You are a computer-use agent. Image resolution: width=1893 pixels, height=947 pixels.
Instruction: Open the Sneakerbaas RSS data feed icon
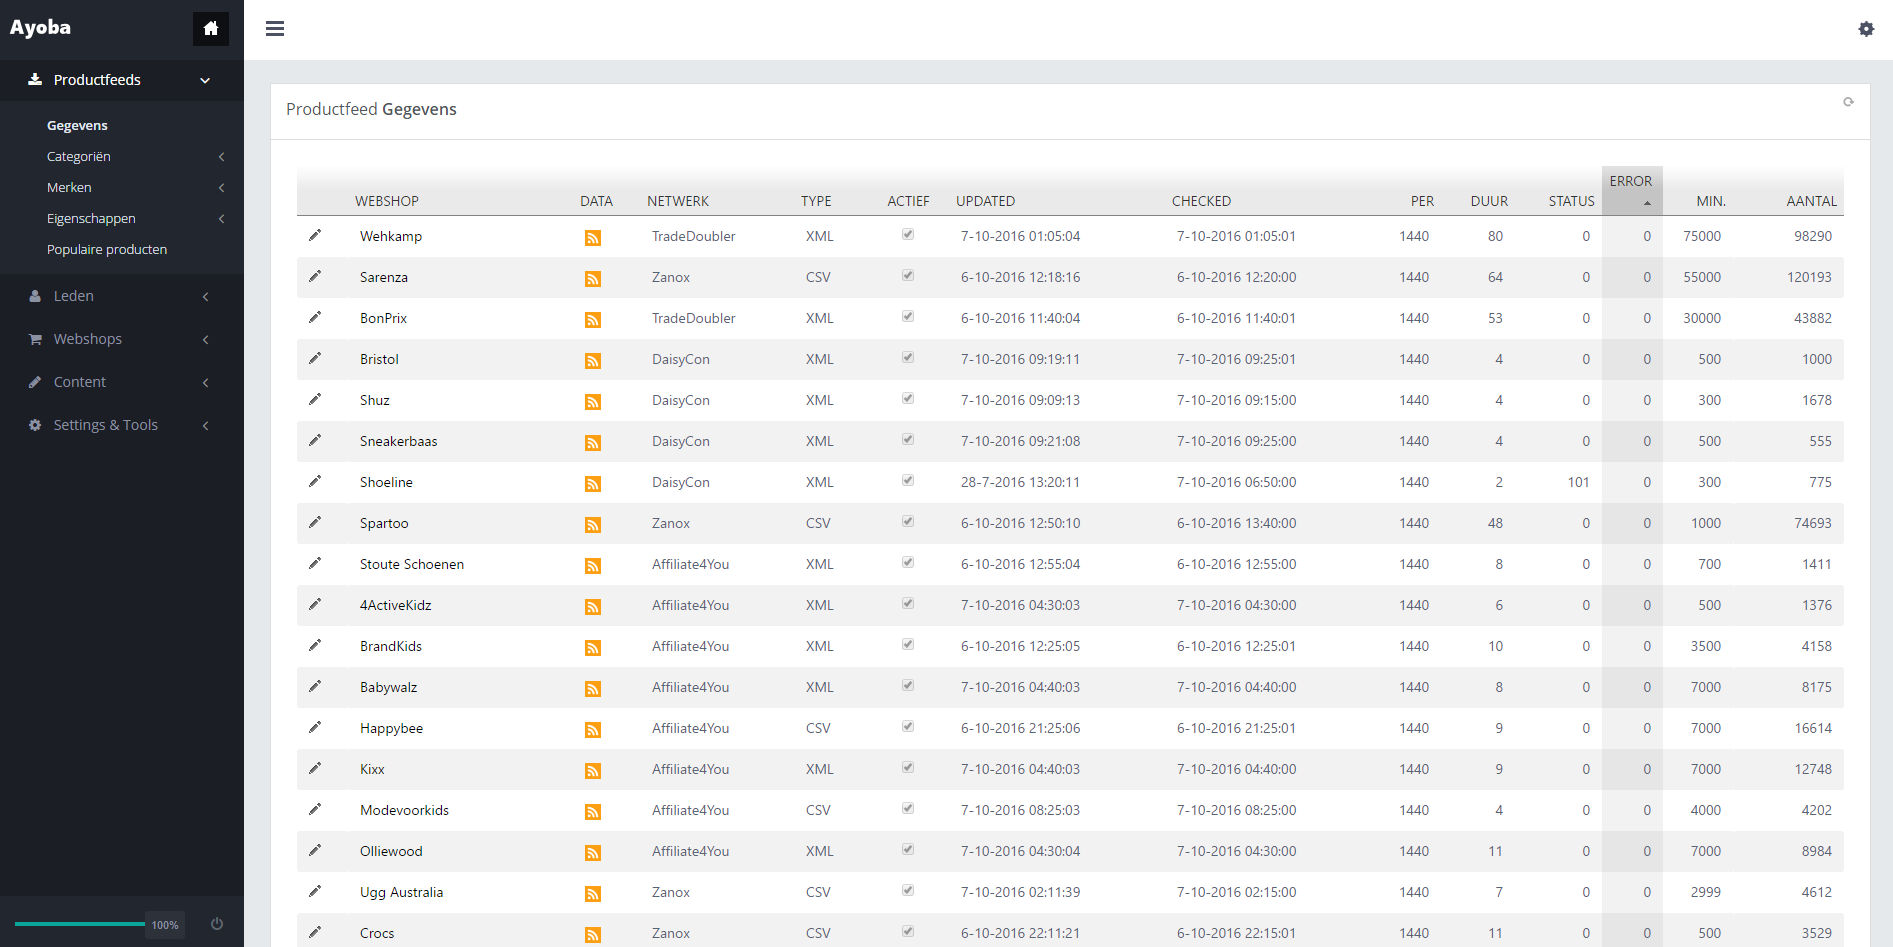[x=593, y=443]
